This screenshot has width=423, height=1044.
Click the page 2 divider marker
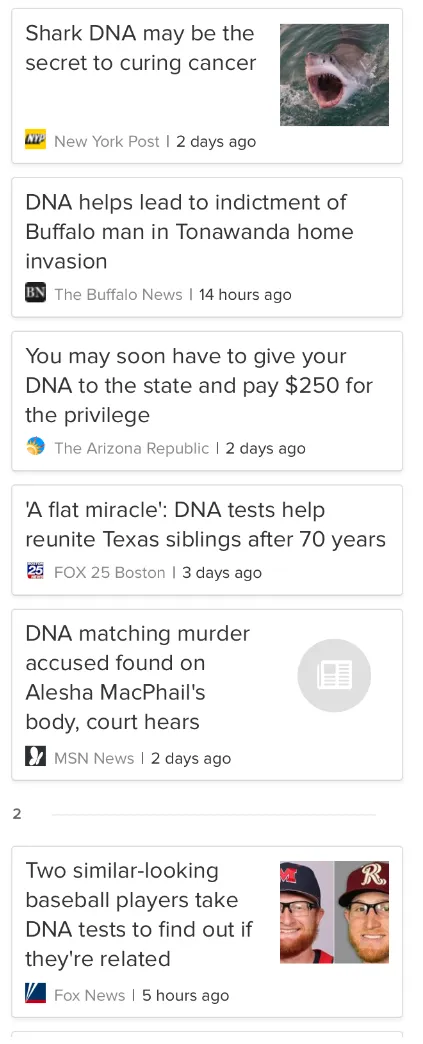(x=17, y=814)
